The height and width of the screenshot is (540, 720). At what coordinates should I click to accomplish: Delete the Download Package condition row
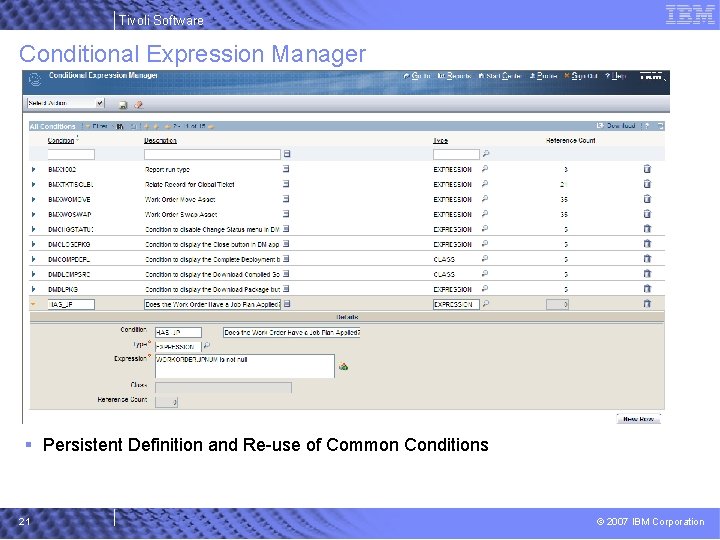pyautogui.click(x=647, y=288)
